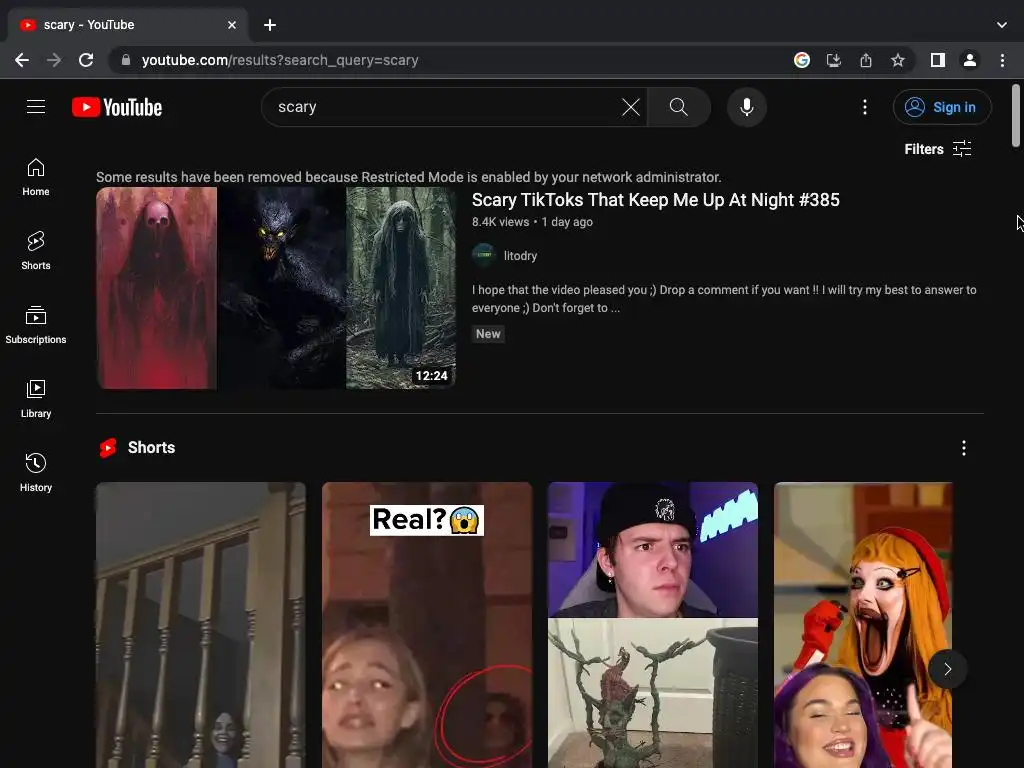Screen dimensions: 1024x768
Task: Toggle the browser side panel
Action: click(938, 60)
